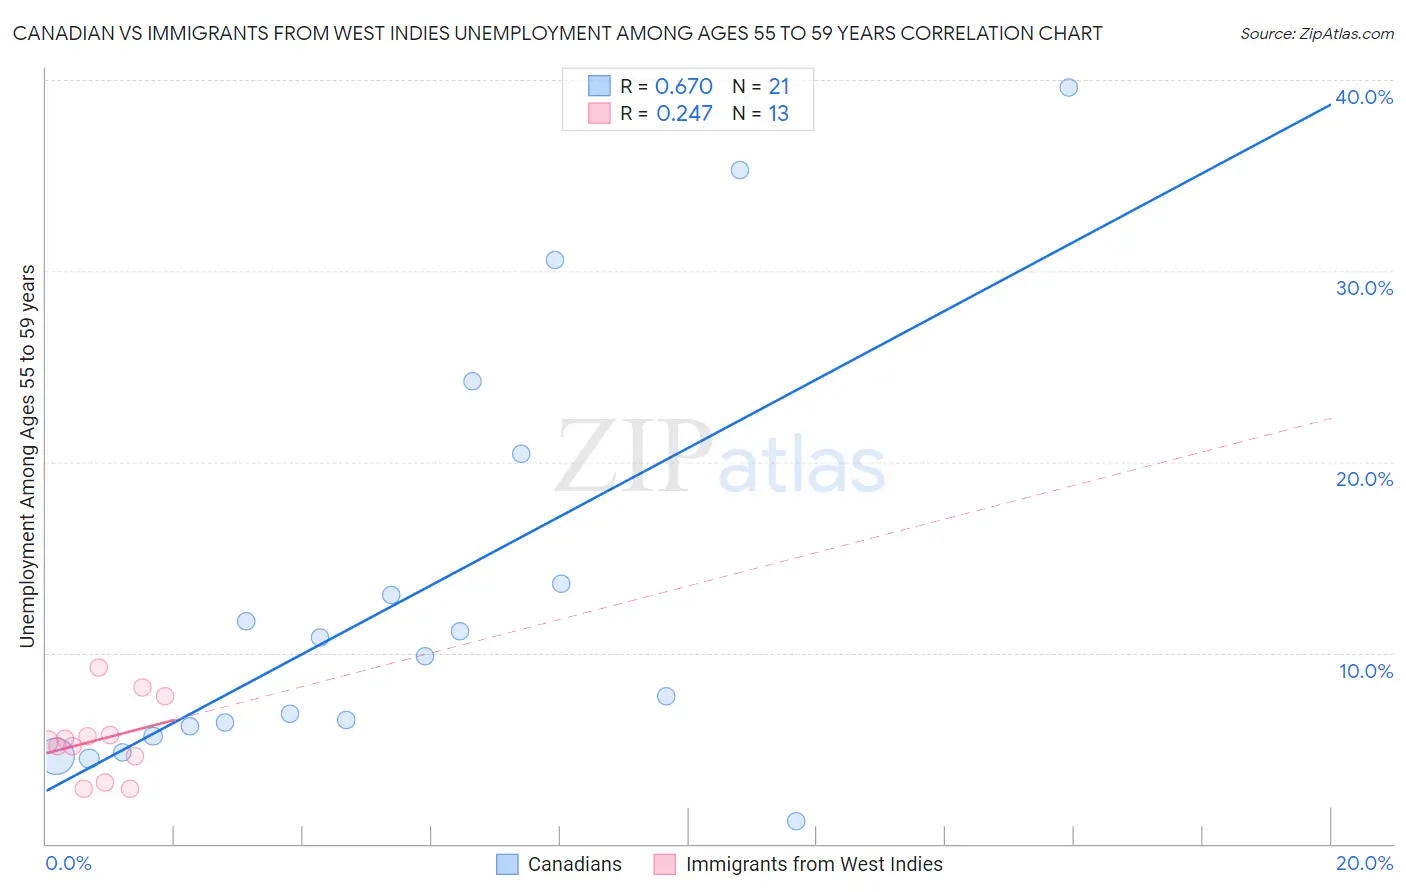This screenshot has width=1406, height=892.
Task: Click the vertical y-axis title text
Action: pos(28,456)
